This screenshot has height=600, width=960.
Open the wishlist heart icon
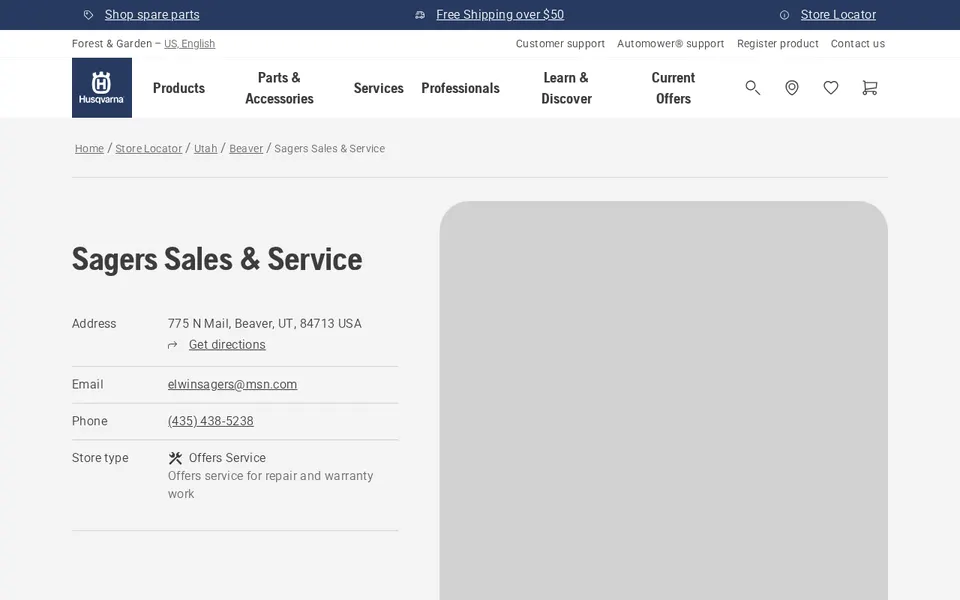[831, 88]
